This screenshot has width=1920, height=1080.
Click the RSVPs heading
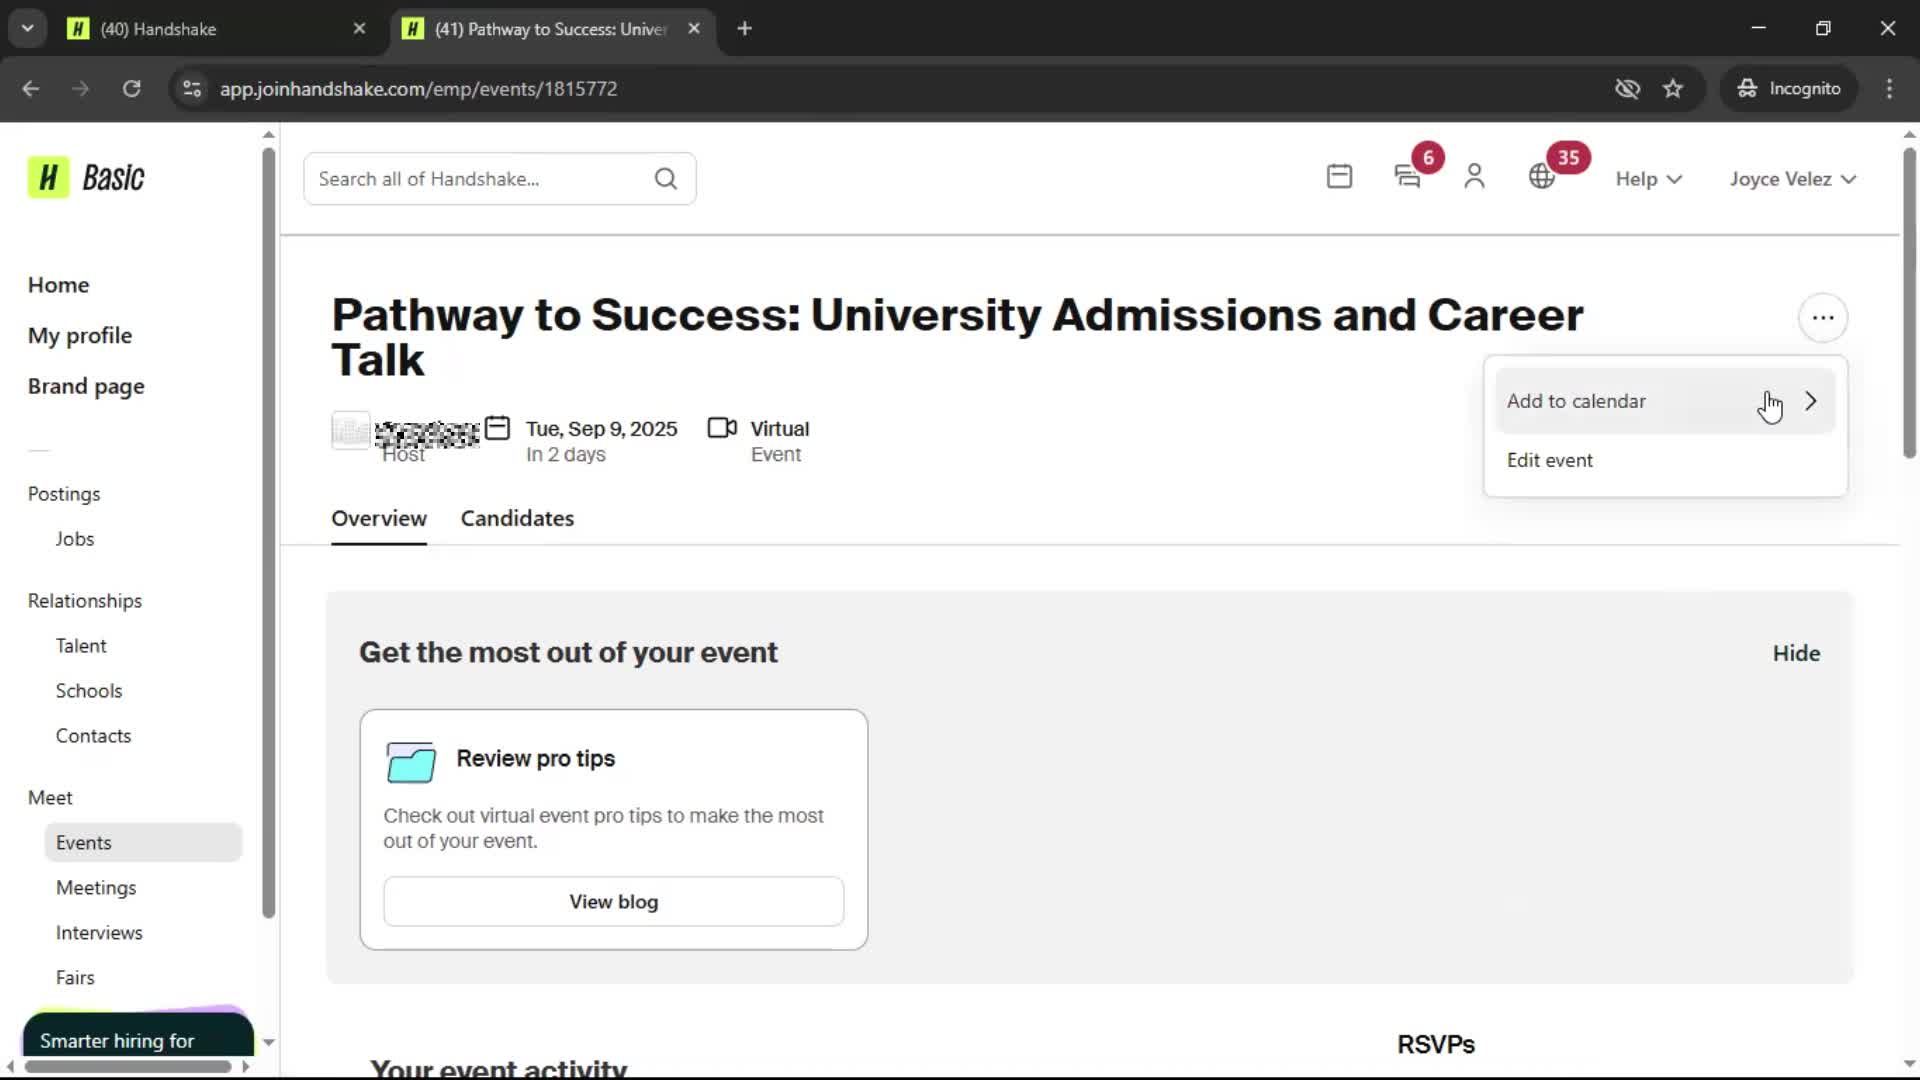1436,1045
